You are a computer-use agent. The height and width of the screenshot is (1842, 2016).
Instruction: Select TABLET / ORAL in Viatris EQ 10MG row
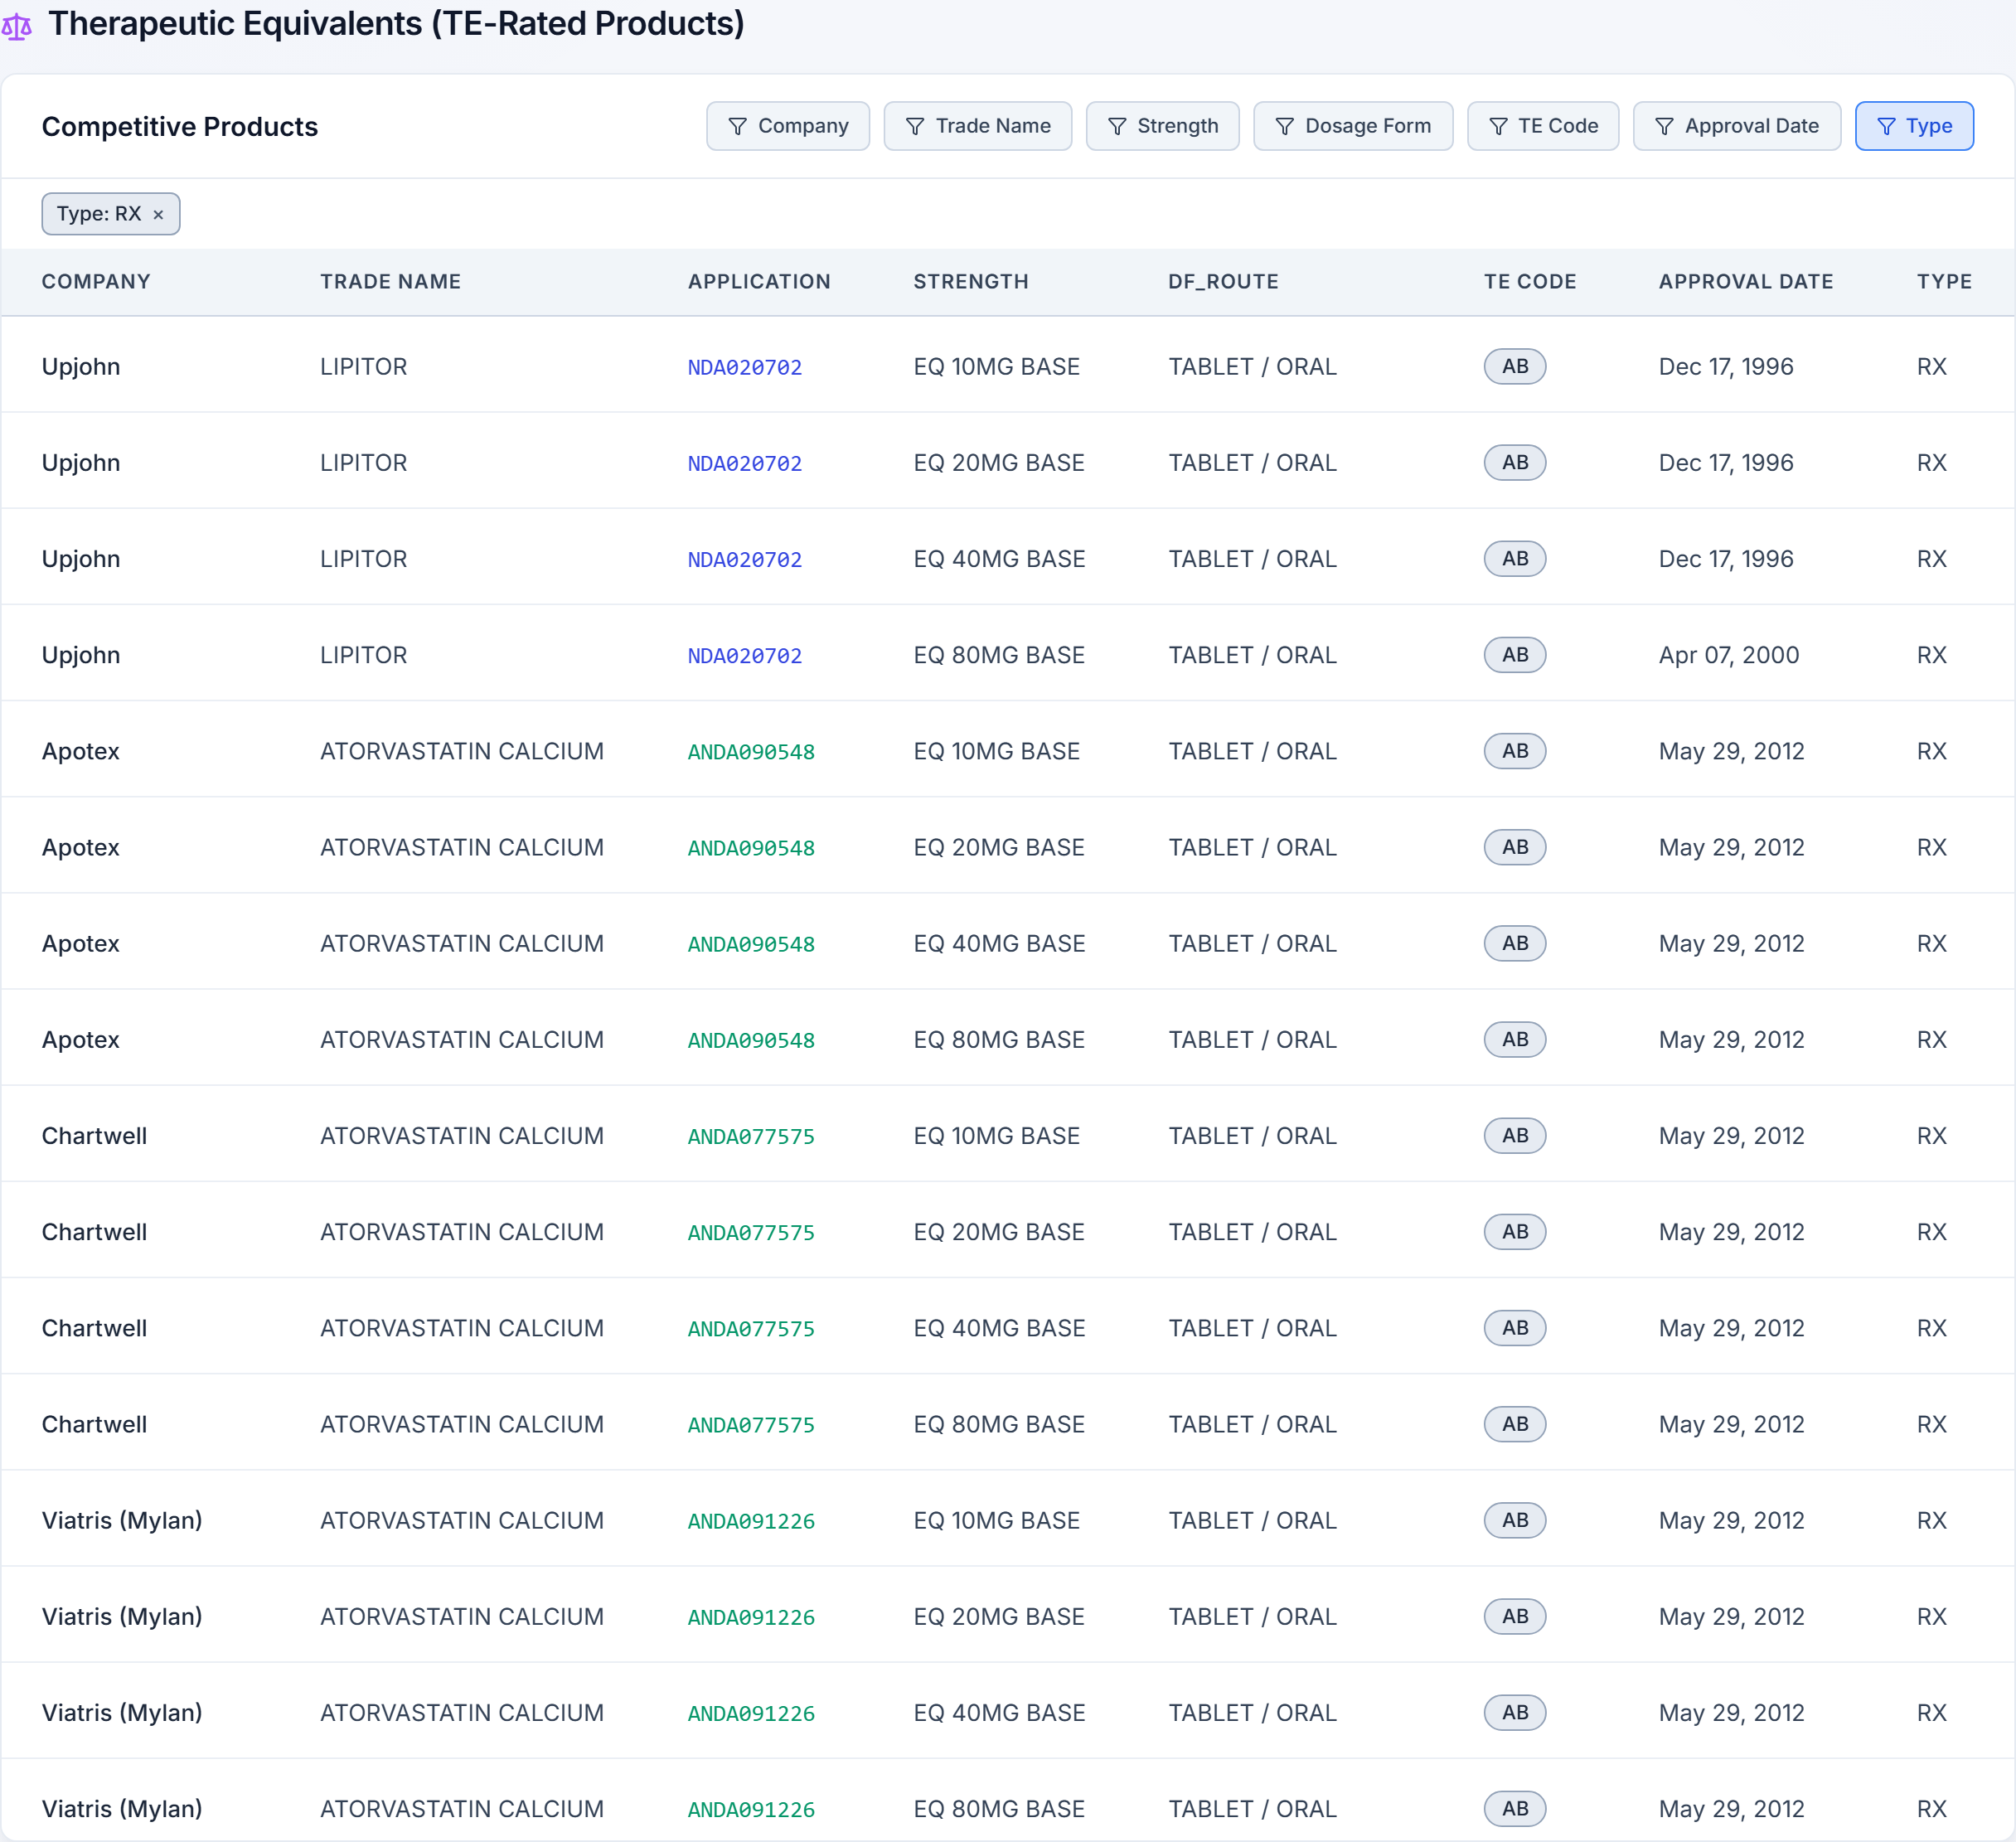(x=1253, y=1520)
